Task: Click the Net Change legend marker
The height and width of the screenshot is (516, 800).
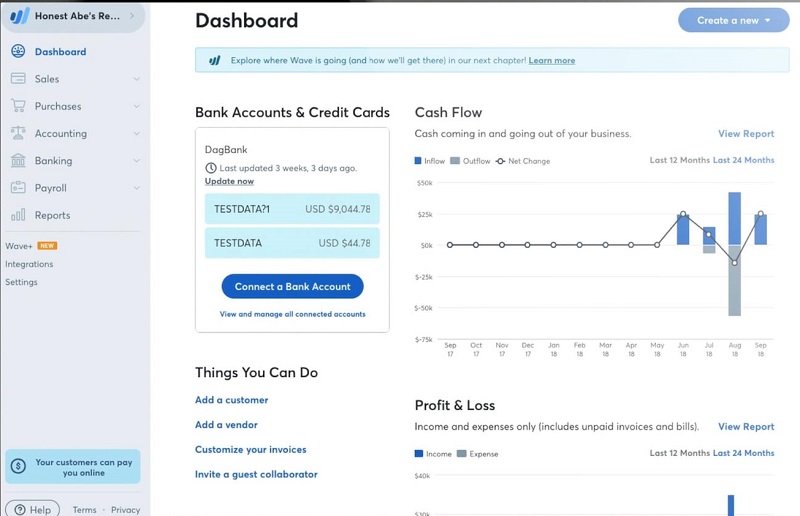Action: click(x=501, y=161)
